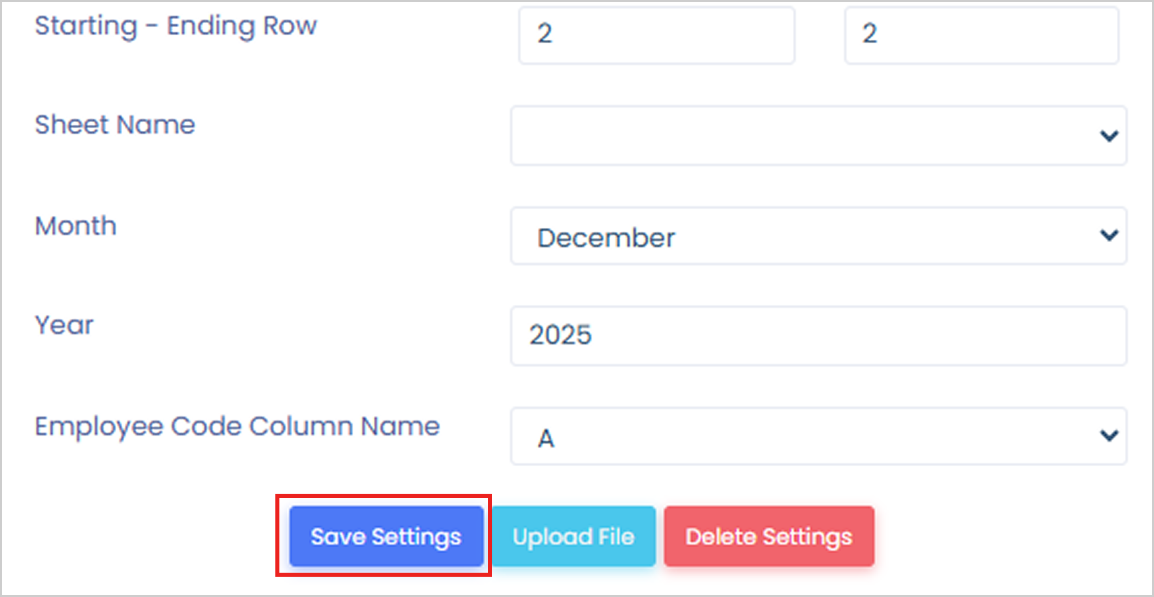Click the Month label text

pyautogui.click(x=76, y=226)
